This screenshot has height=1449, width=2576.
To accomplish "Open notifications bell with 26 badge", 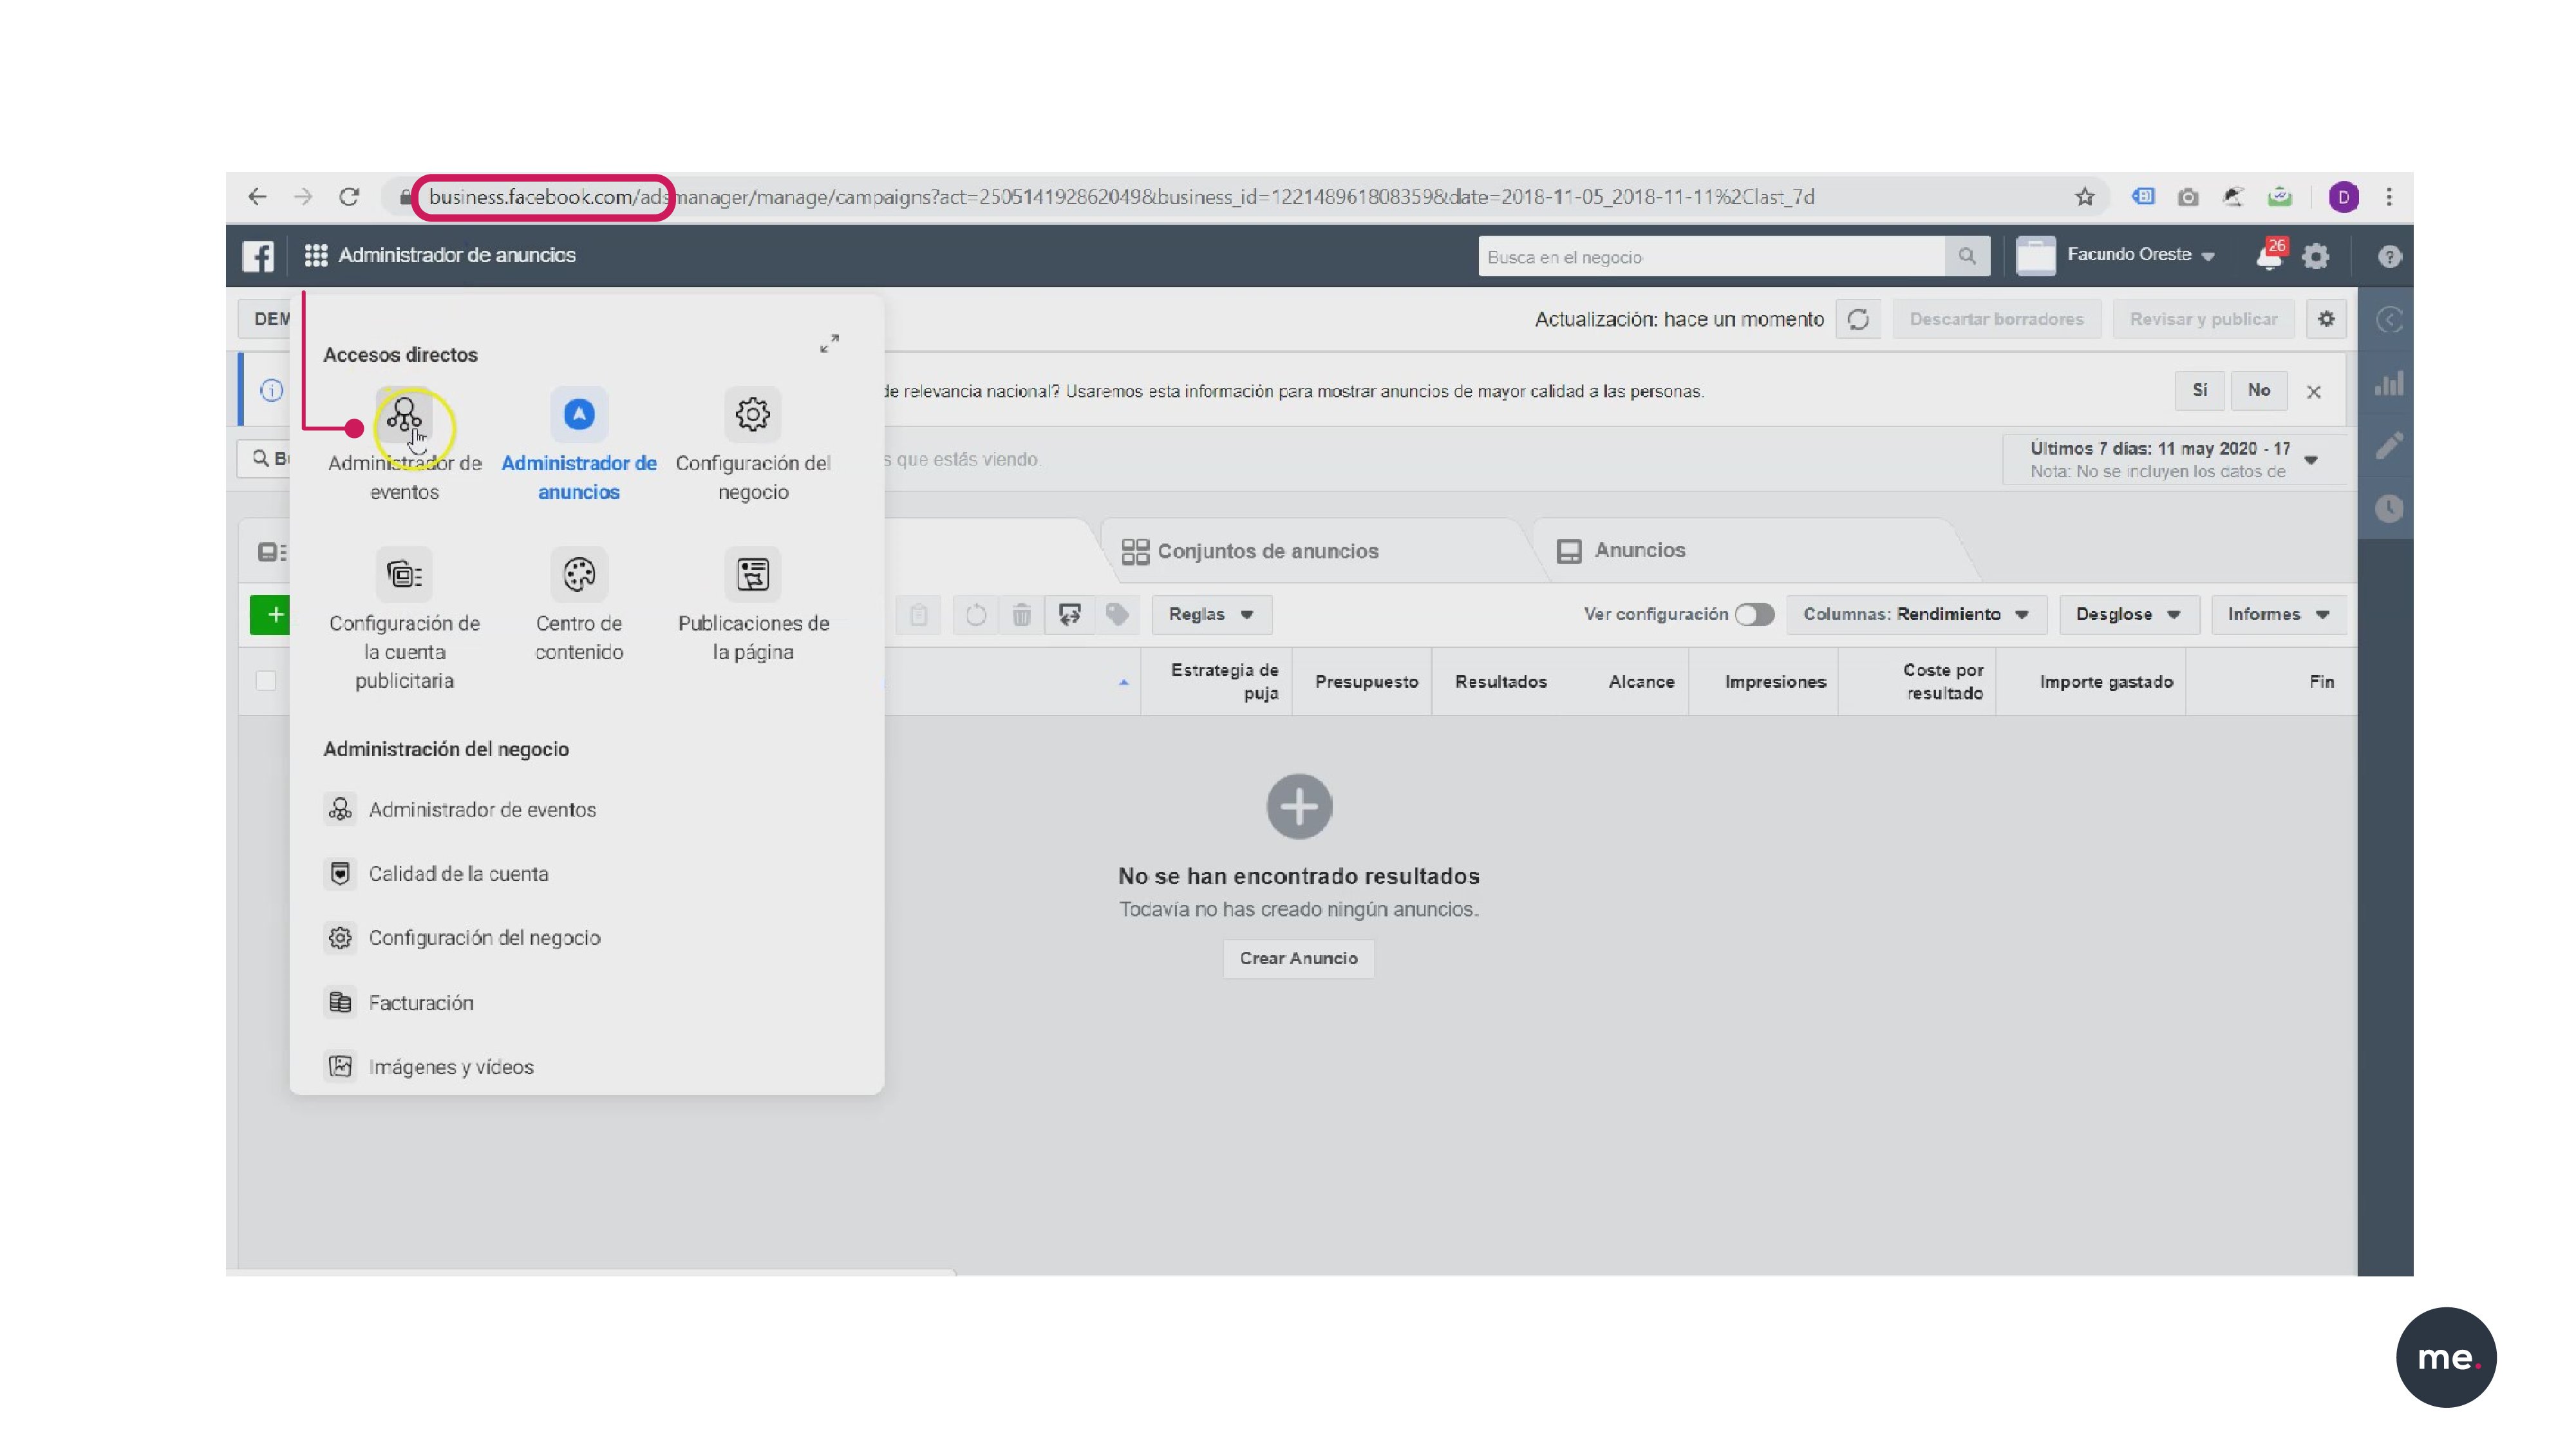I will click(x=2270, y=256).
